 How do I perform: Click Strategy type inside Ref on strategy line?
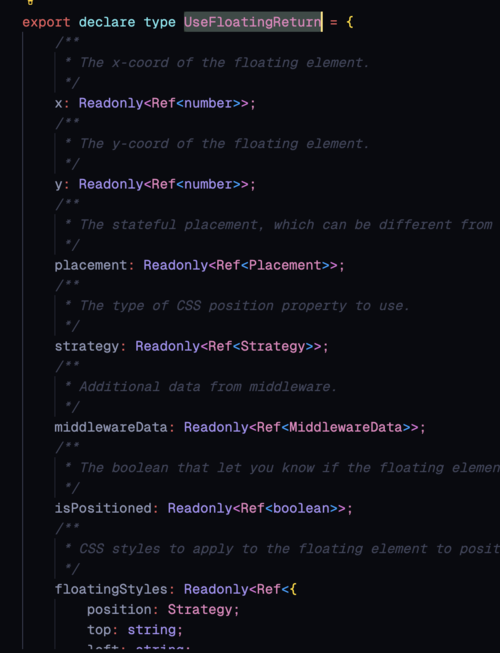point(273,346)
